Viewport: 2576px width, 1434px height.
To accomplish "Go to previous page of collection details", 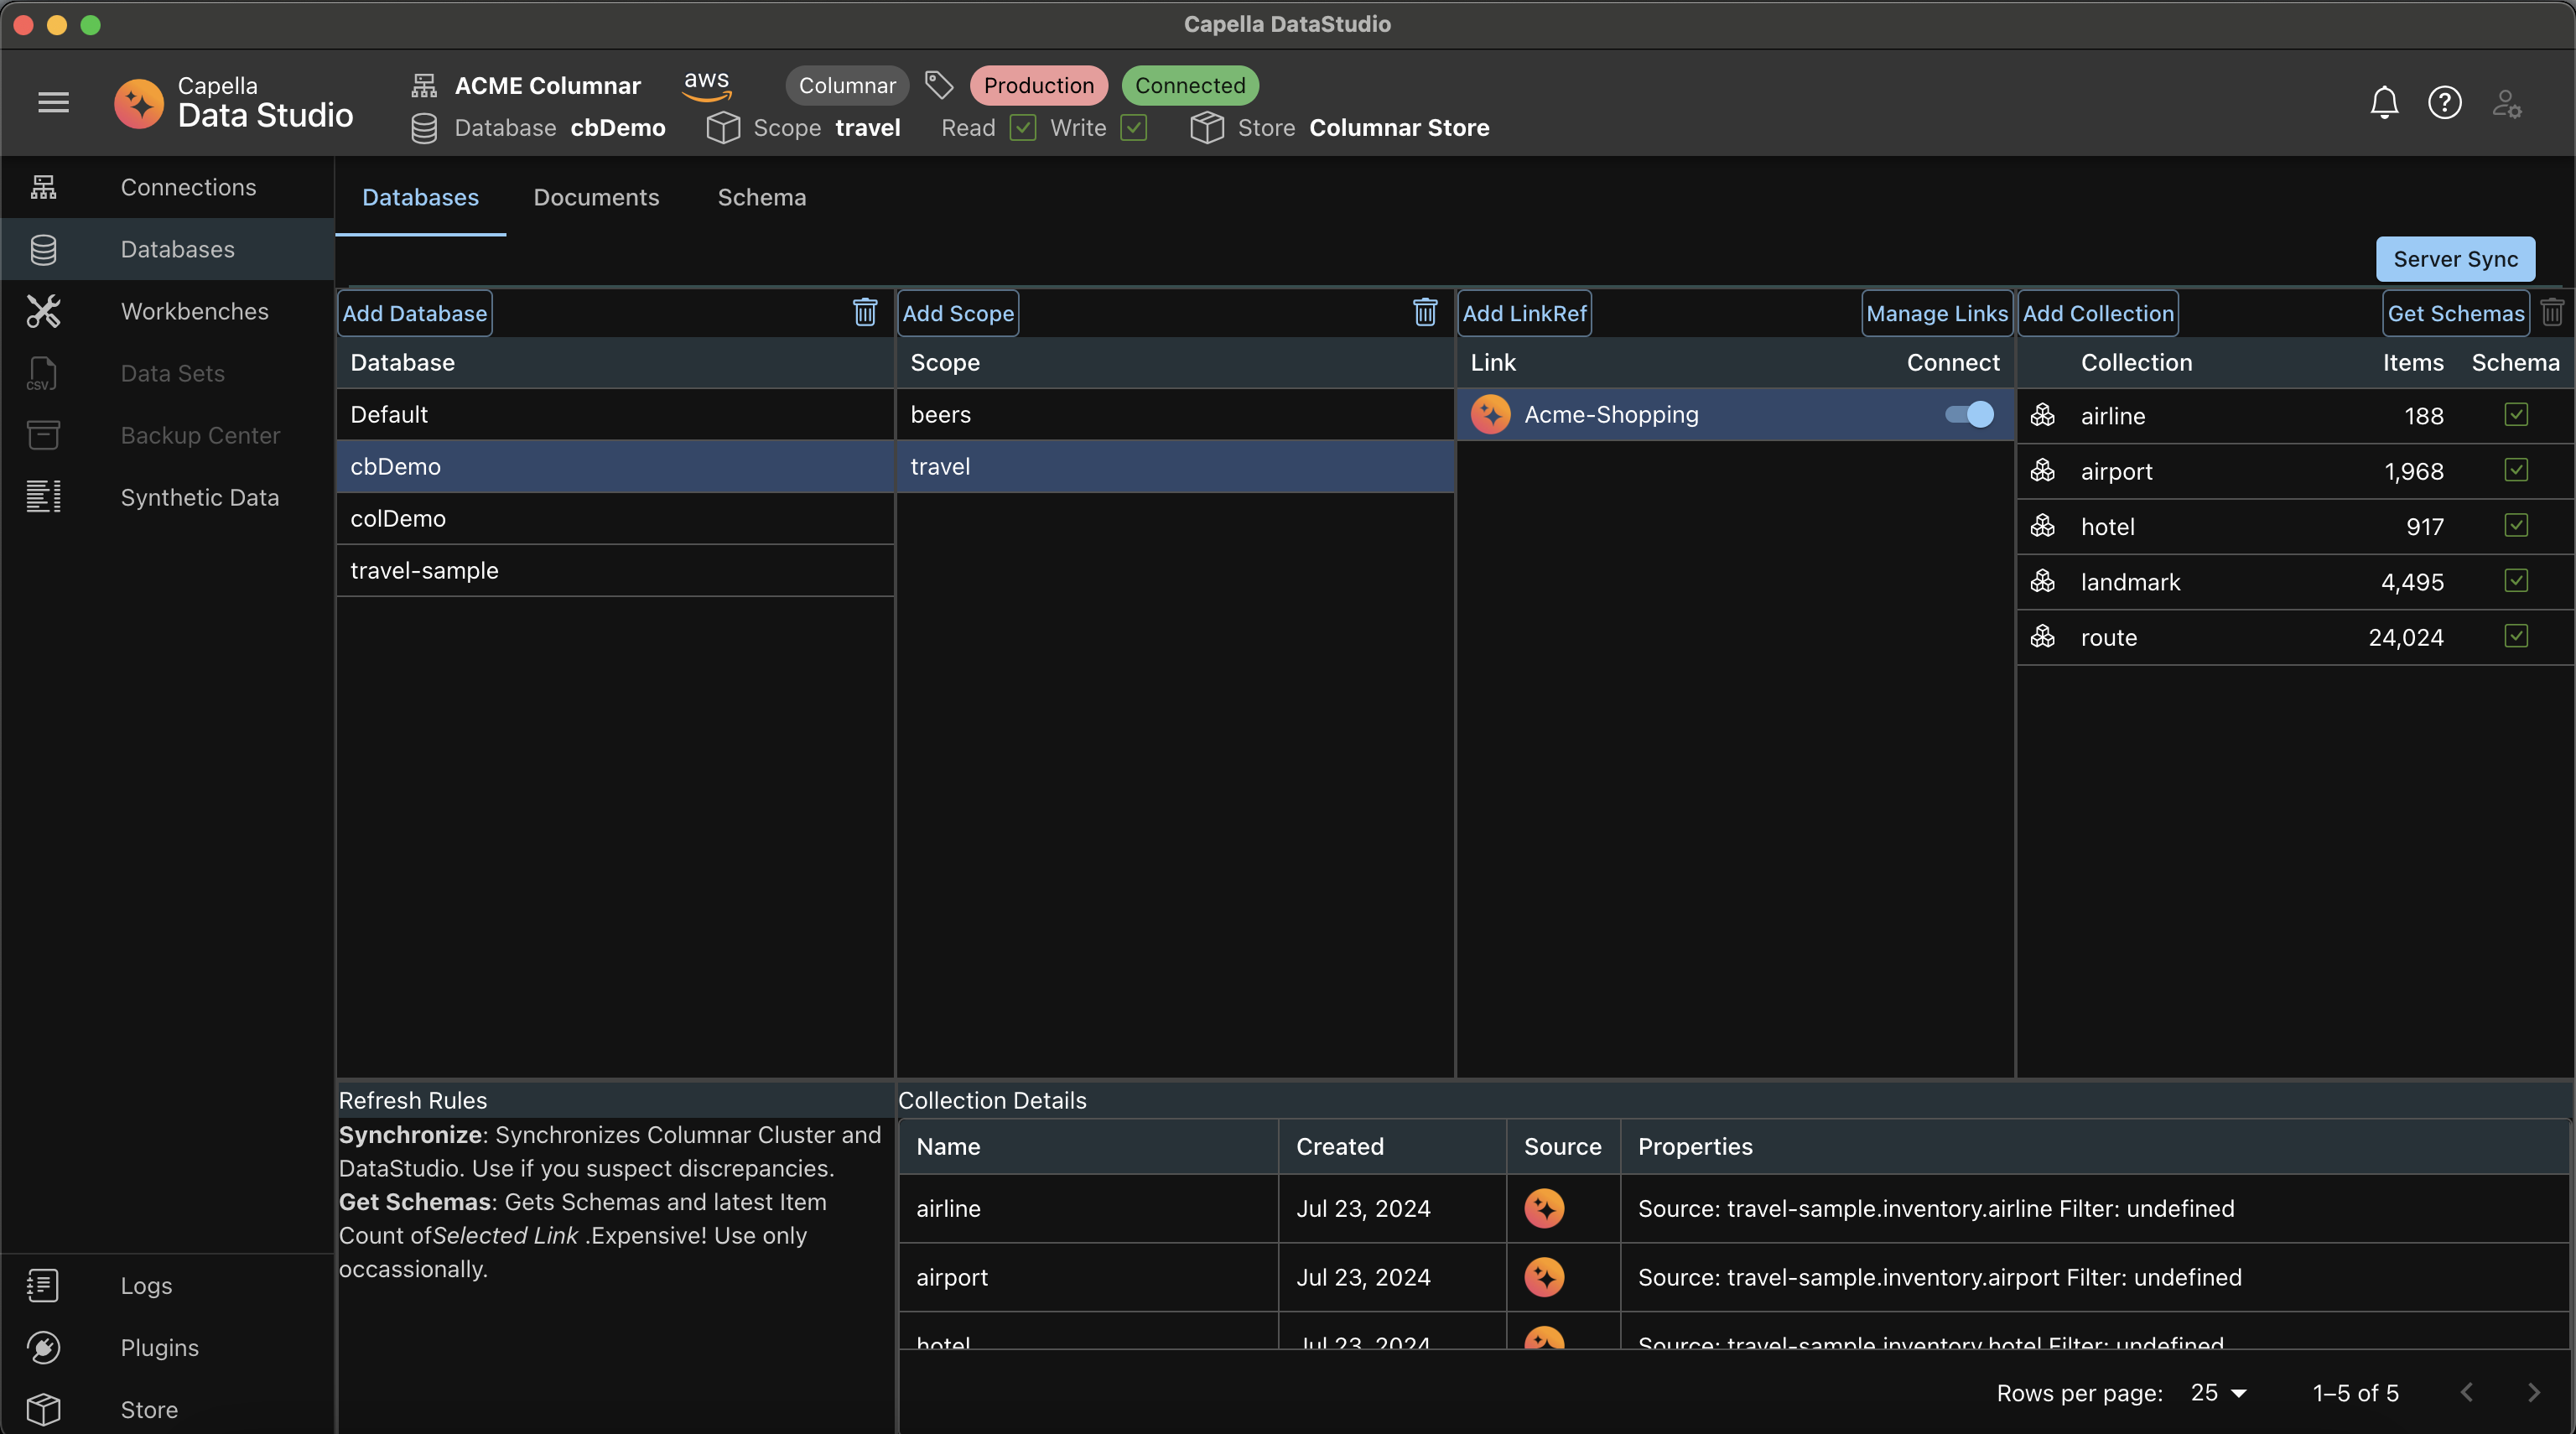I will click(2466, 1393).
